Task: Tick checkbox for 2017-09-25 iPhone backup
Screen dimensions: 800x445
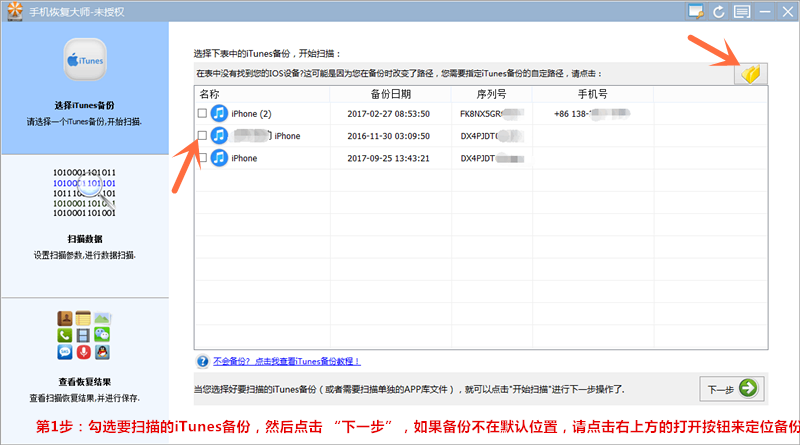Action: 202,158
